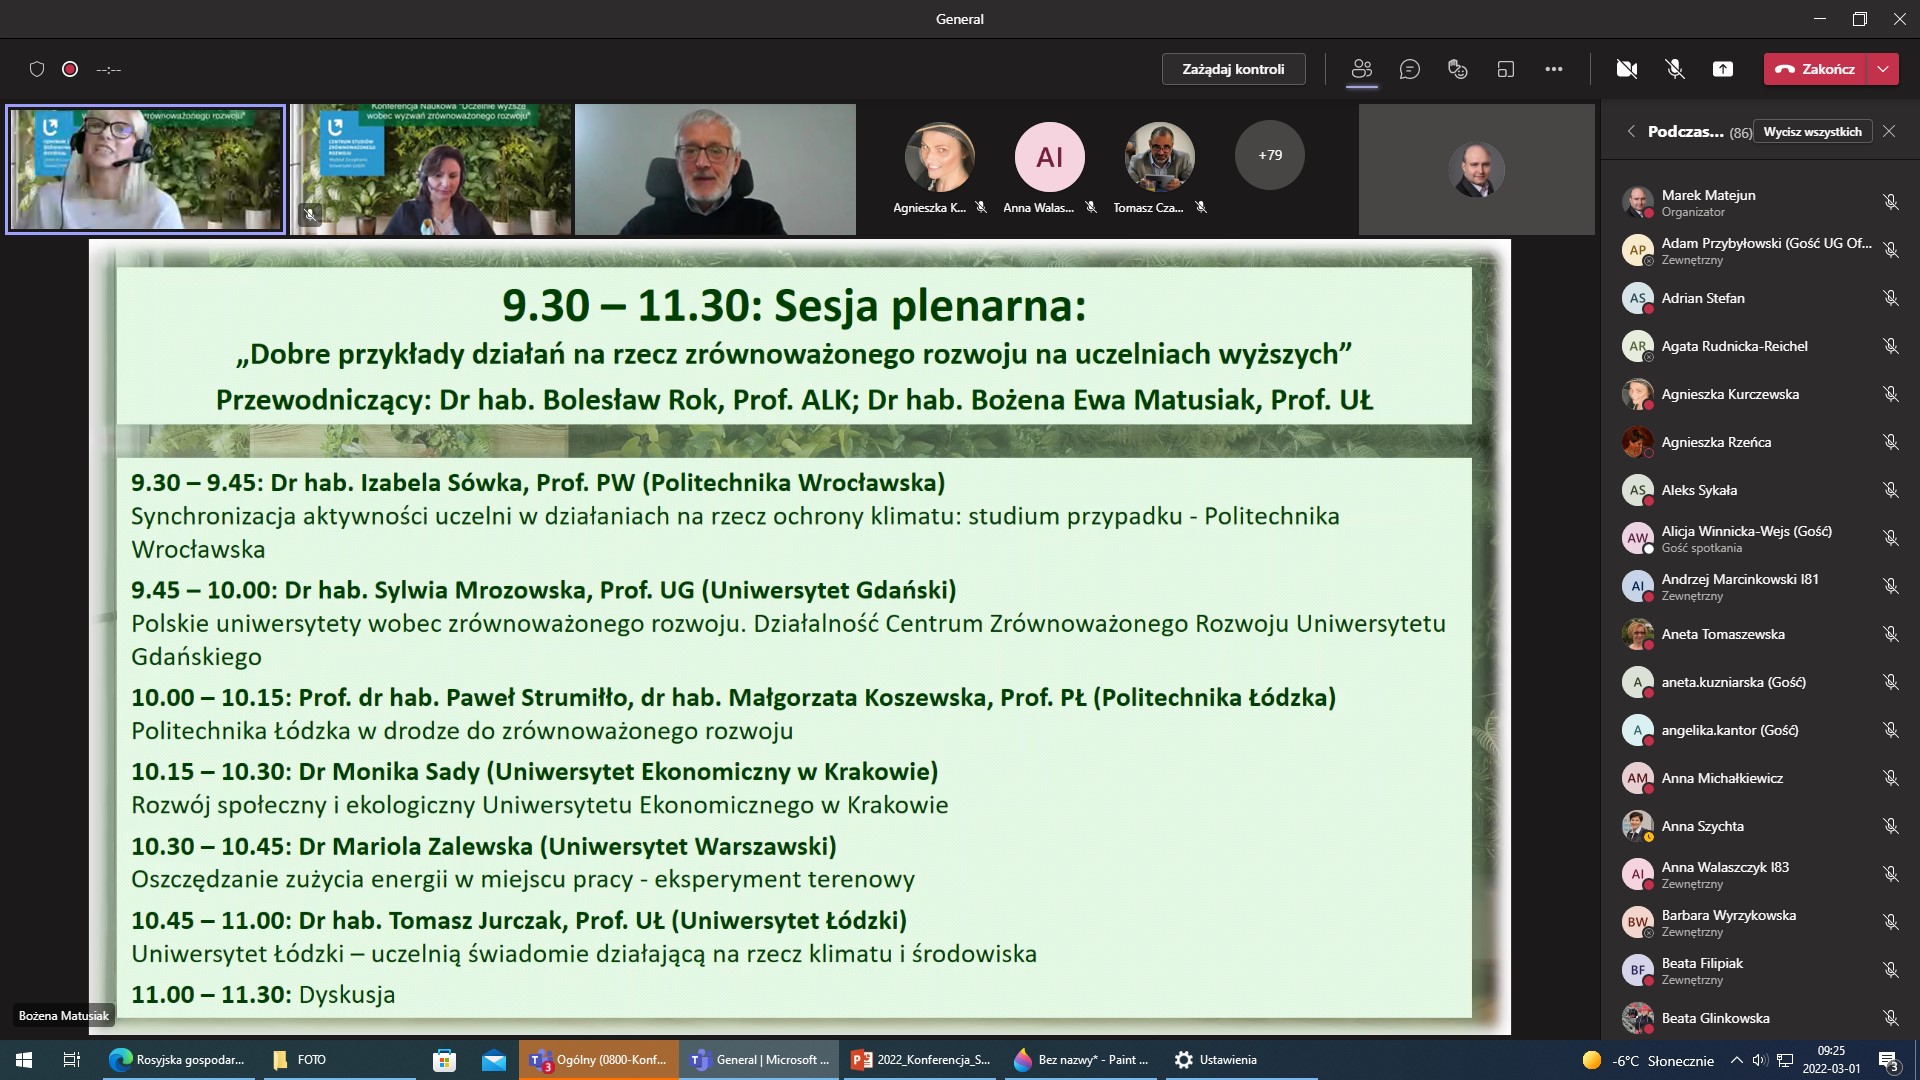The width and height of the screenshot is (1920, 1080).
Task: Show the participants list icon
Action: [1361, 69]
